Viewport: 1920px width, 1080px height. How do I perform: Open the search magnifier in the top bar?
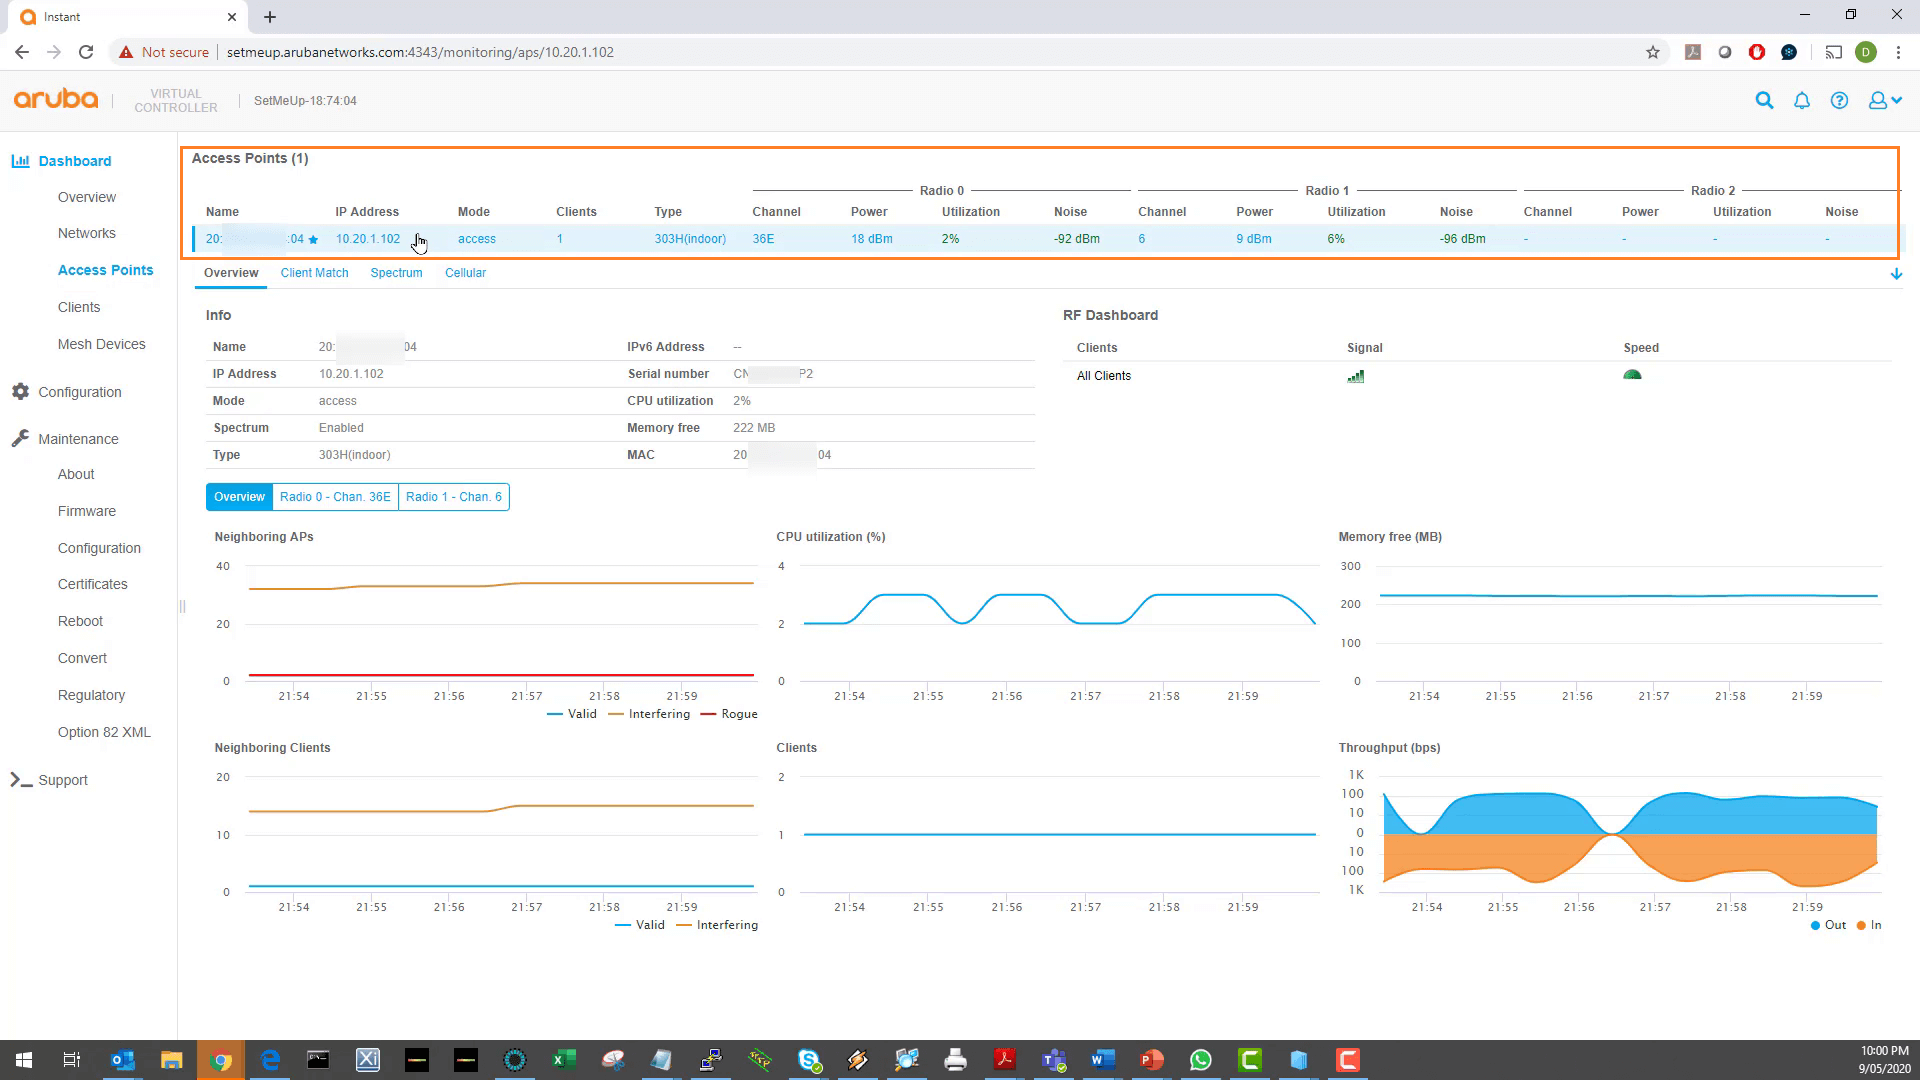coord(1764,100)
